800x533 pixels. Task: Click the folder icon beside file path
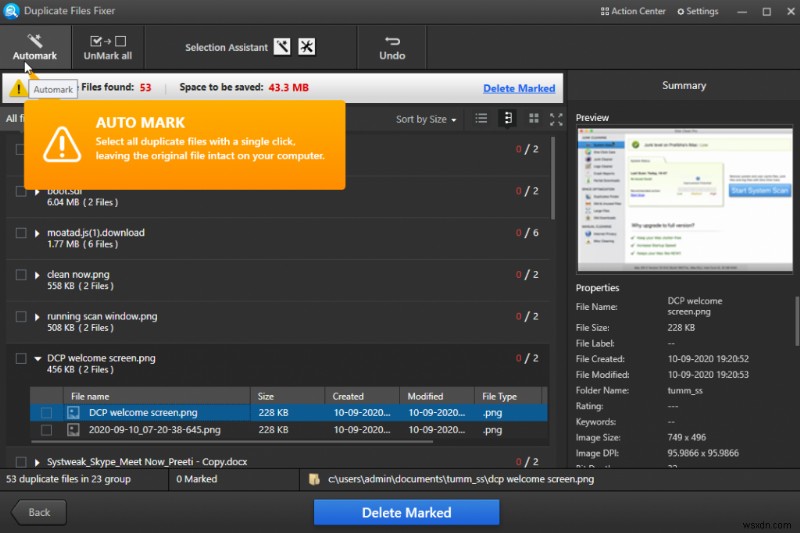tap(314, 479)
